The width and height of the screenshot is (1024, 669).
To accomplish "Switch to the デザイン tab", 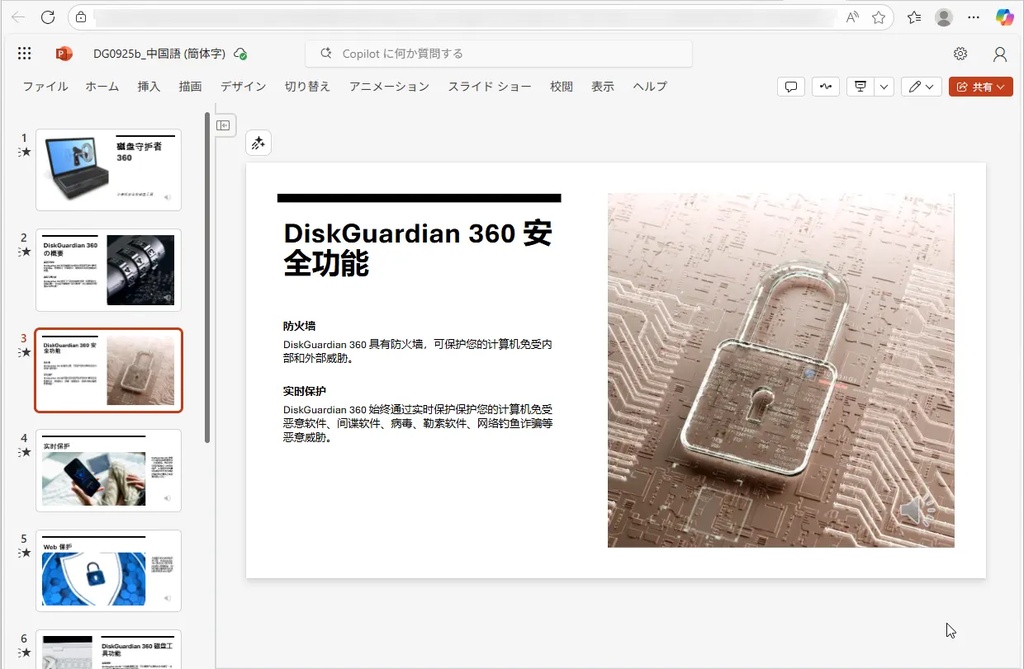I will (243, 86).
